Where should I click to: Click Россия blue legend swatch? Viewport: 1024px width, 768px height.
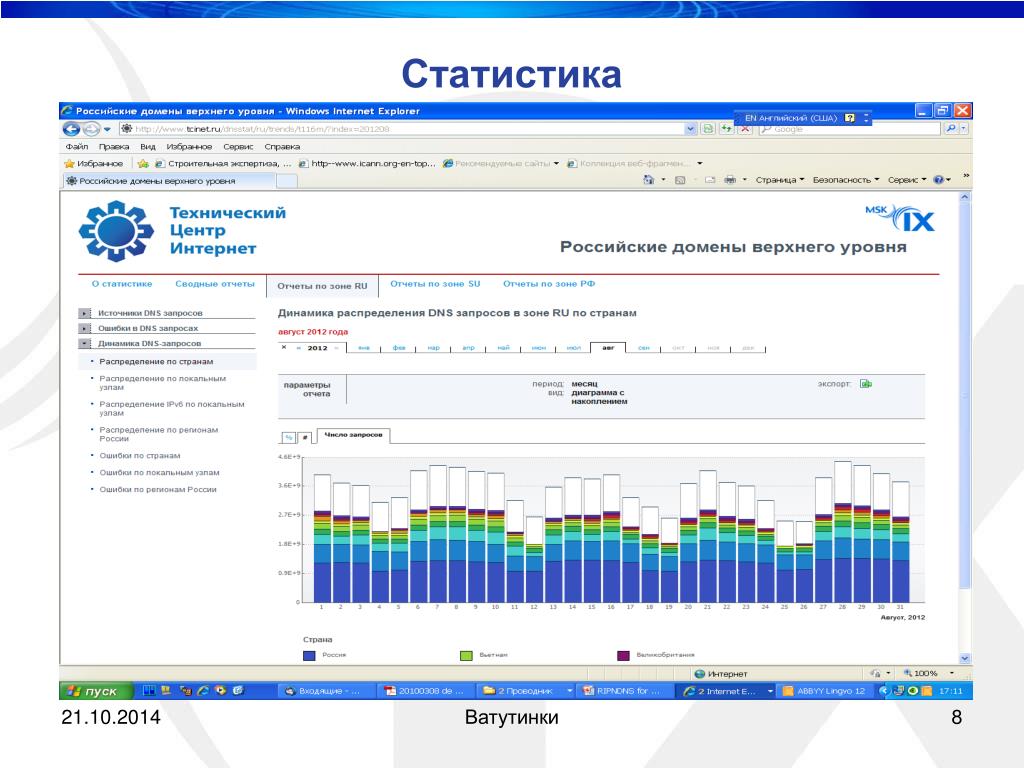click(310, 655)
